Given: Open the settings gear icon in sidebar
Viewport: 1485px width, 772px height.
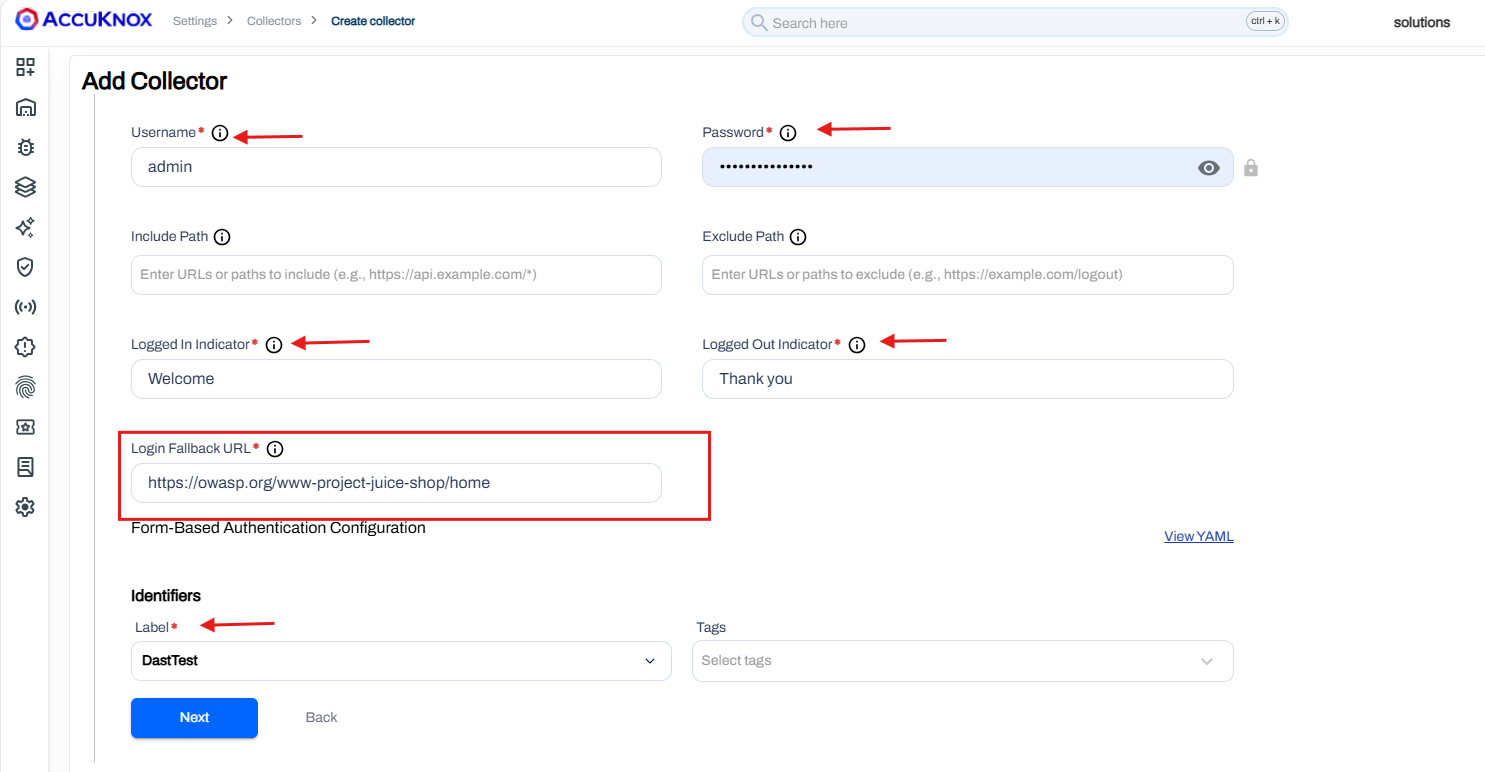Looking at the screenshot, I should click(x=26, y=507).
